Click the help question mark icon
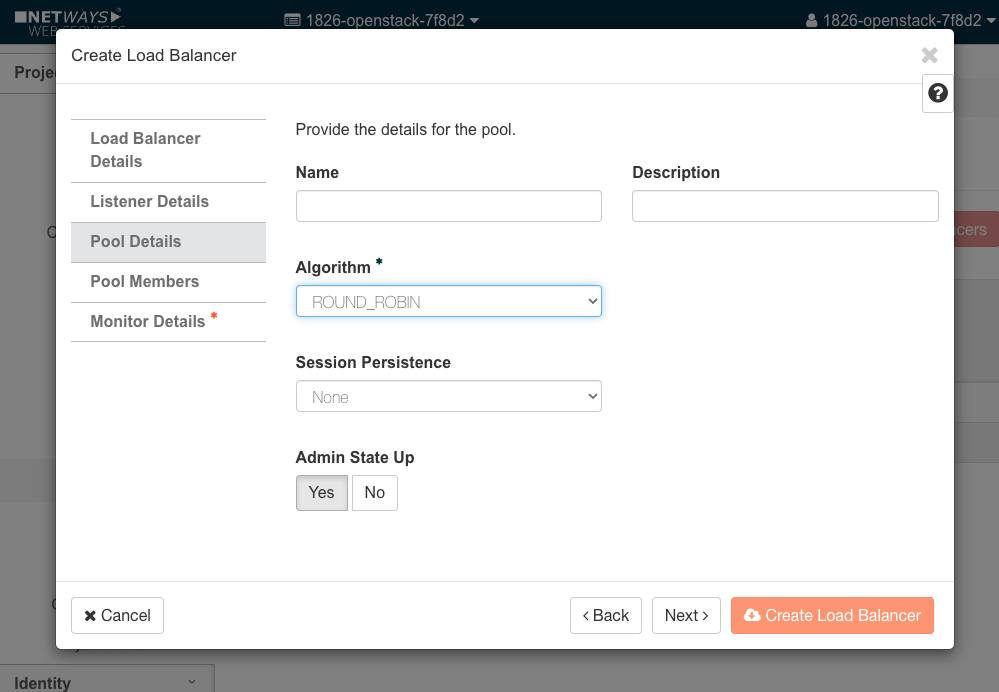 [937, 93]
